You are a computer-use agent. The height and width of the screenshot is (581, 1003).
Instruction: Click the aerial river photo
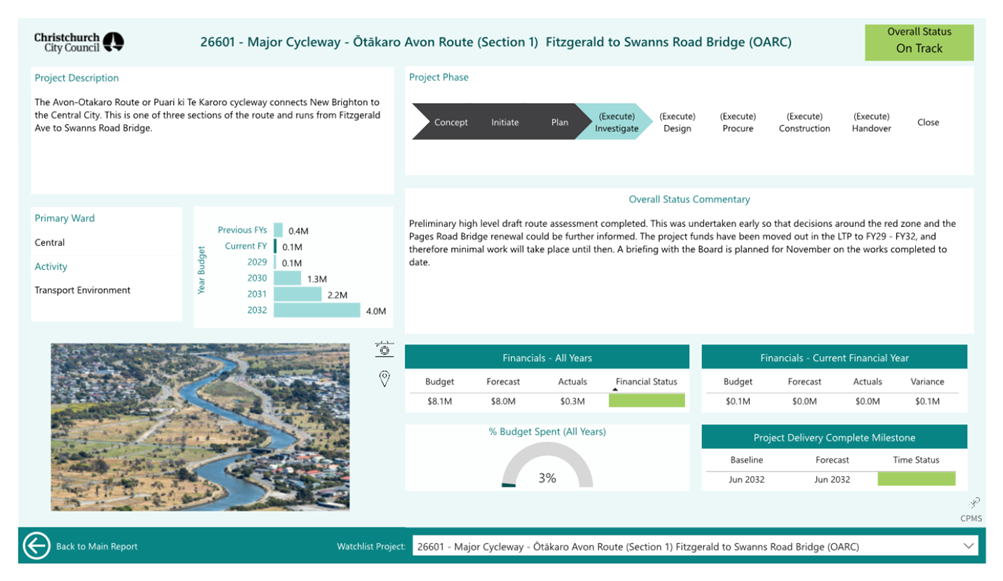pyautogui.click(x=200, y=427)
